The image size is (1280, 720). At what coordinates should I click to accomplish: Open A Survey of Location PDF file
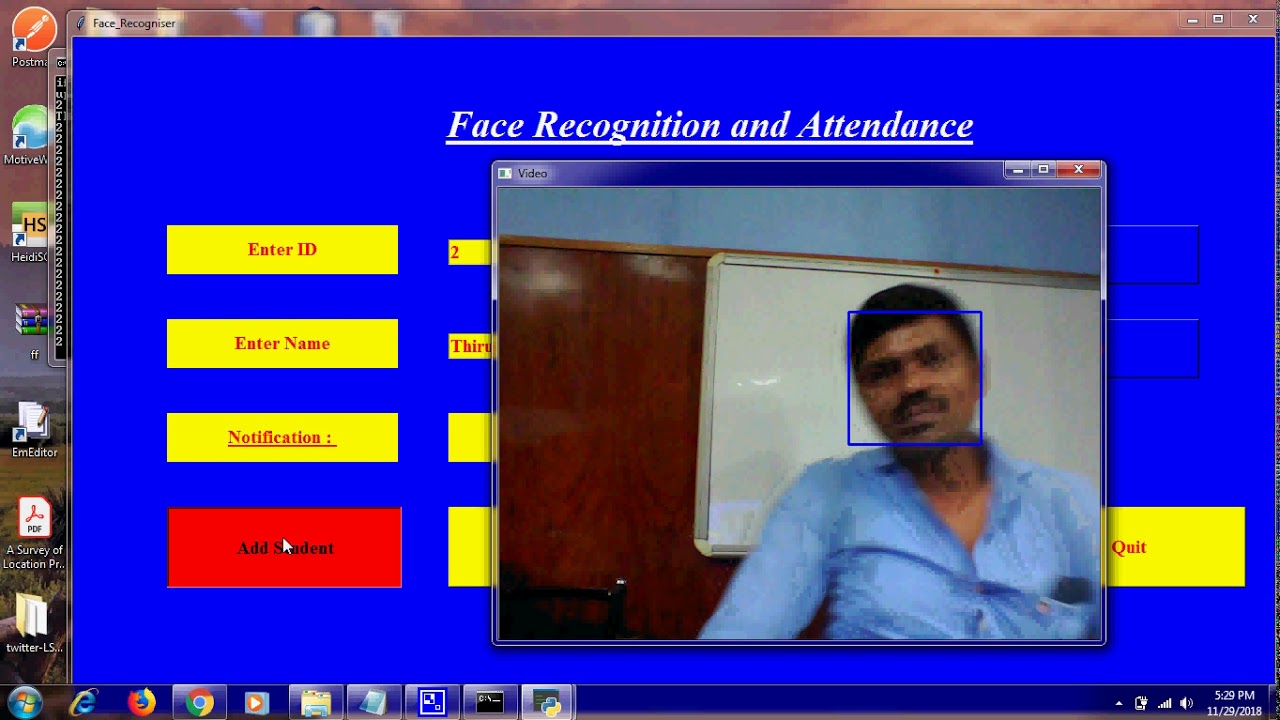(33, 534)
